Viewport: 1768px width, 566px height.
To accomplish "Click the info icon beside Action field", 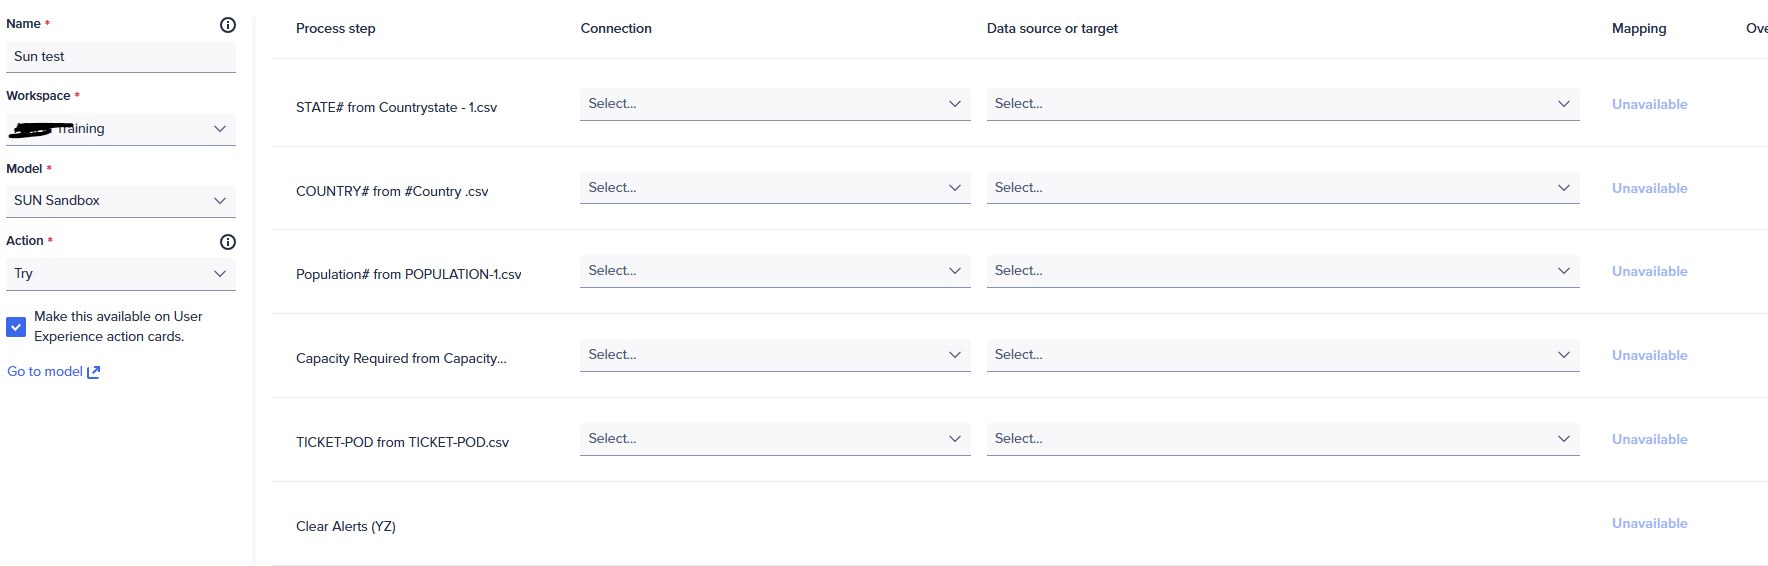I will [228, 242].
